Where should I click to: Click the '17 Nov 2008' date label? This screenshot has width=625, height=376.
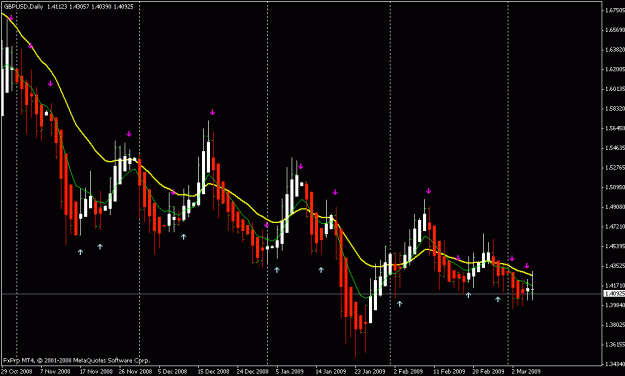[x=96, y=371]
